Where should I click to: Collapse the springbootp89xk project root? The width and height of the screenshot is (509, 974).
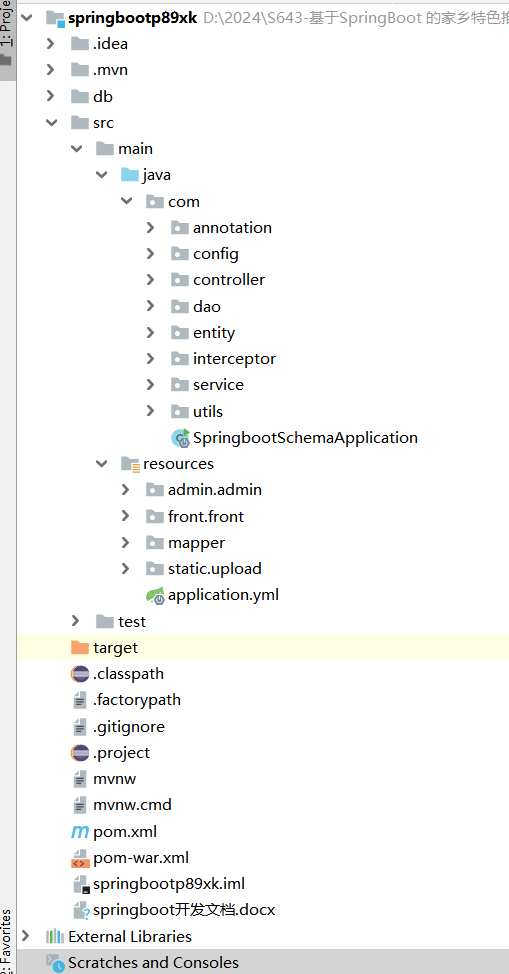[x=26, y=18]
